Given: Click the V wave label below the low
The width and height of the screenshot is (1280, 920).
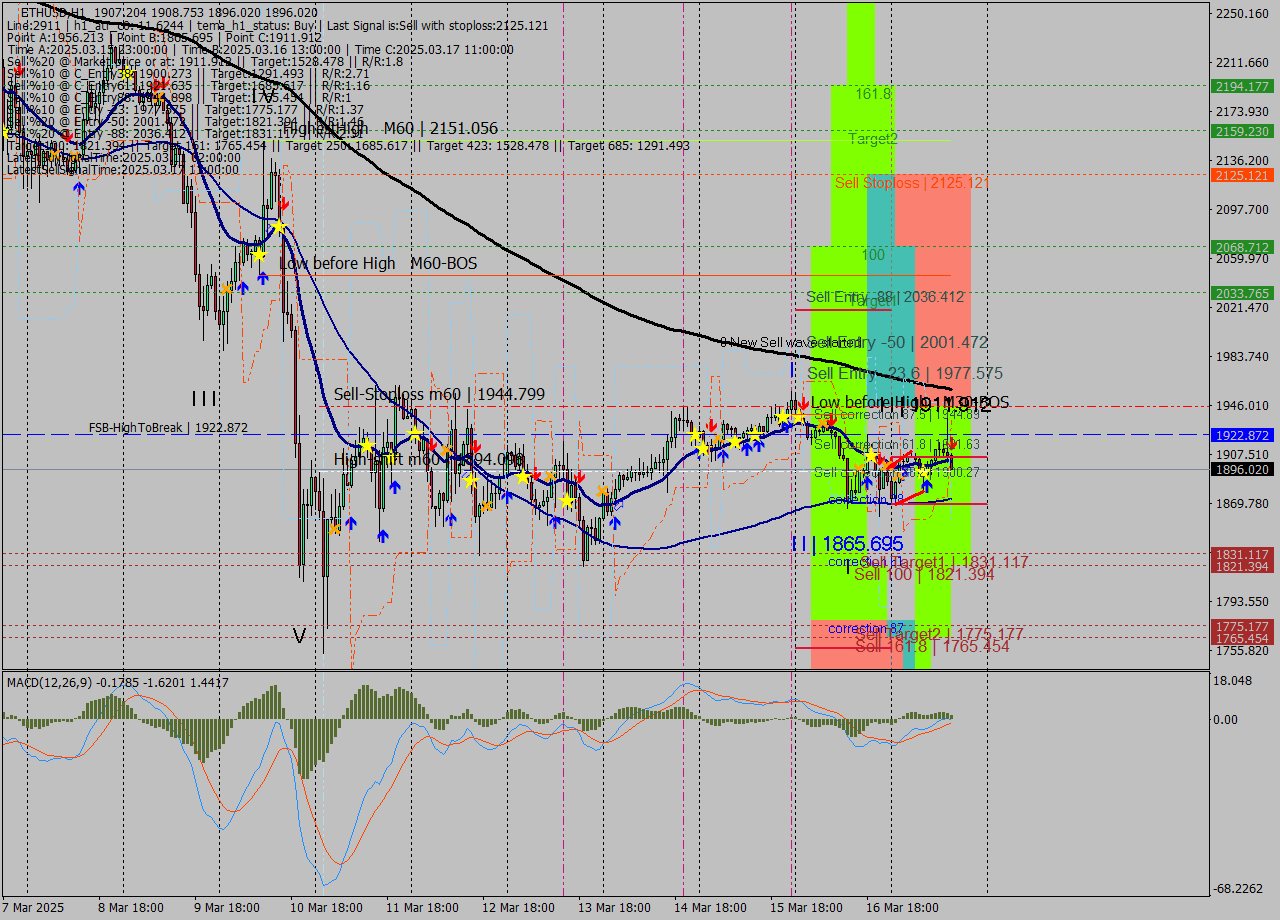Looking at the screenshot, I should point(299,635).
